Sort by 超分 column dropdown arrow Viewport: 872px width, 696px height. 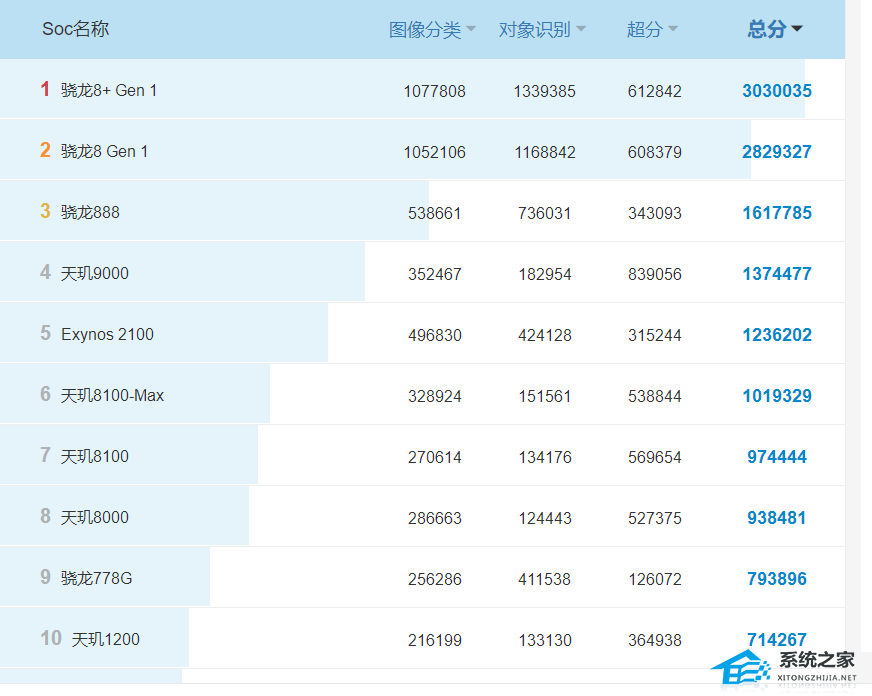[x=672, y=28]
